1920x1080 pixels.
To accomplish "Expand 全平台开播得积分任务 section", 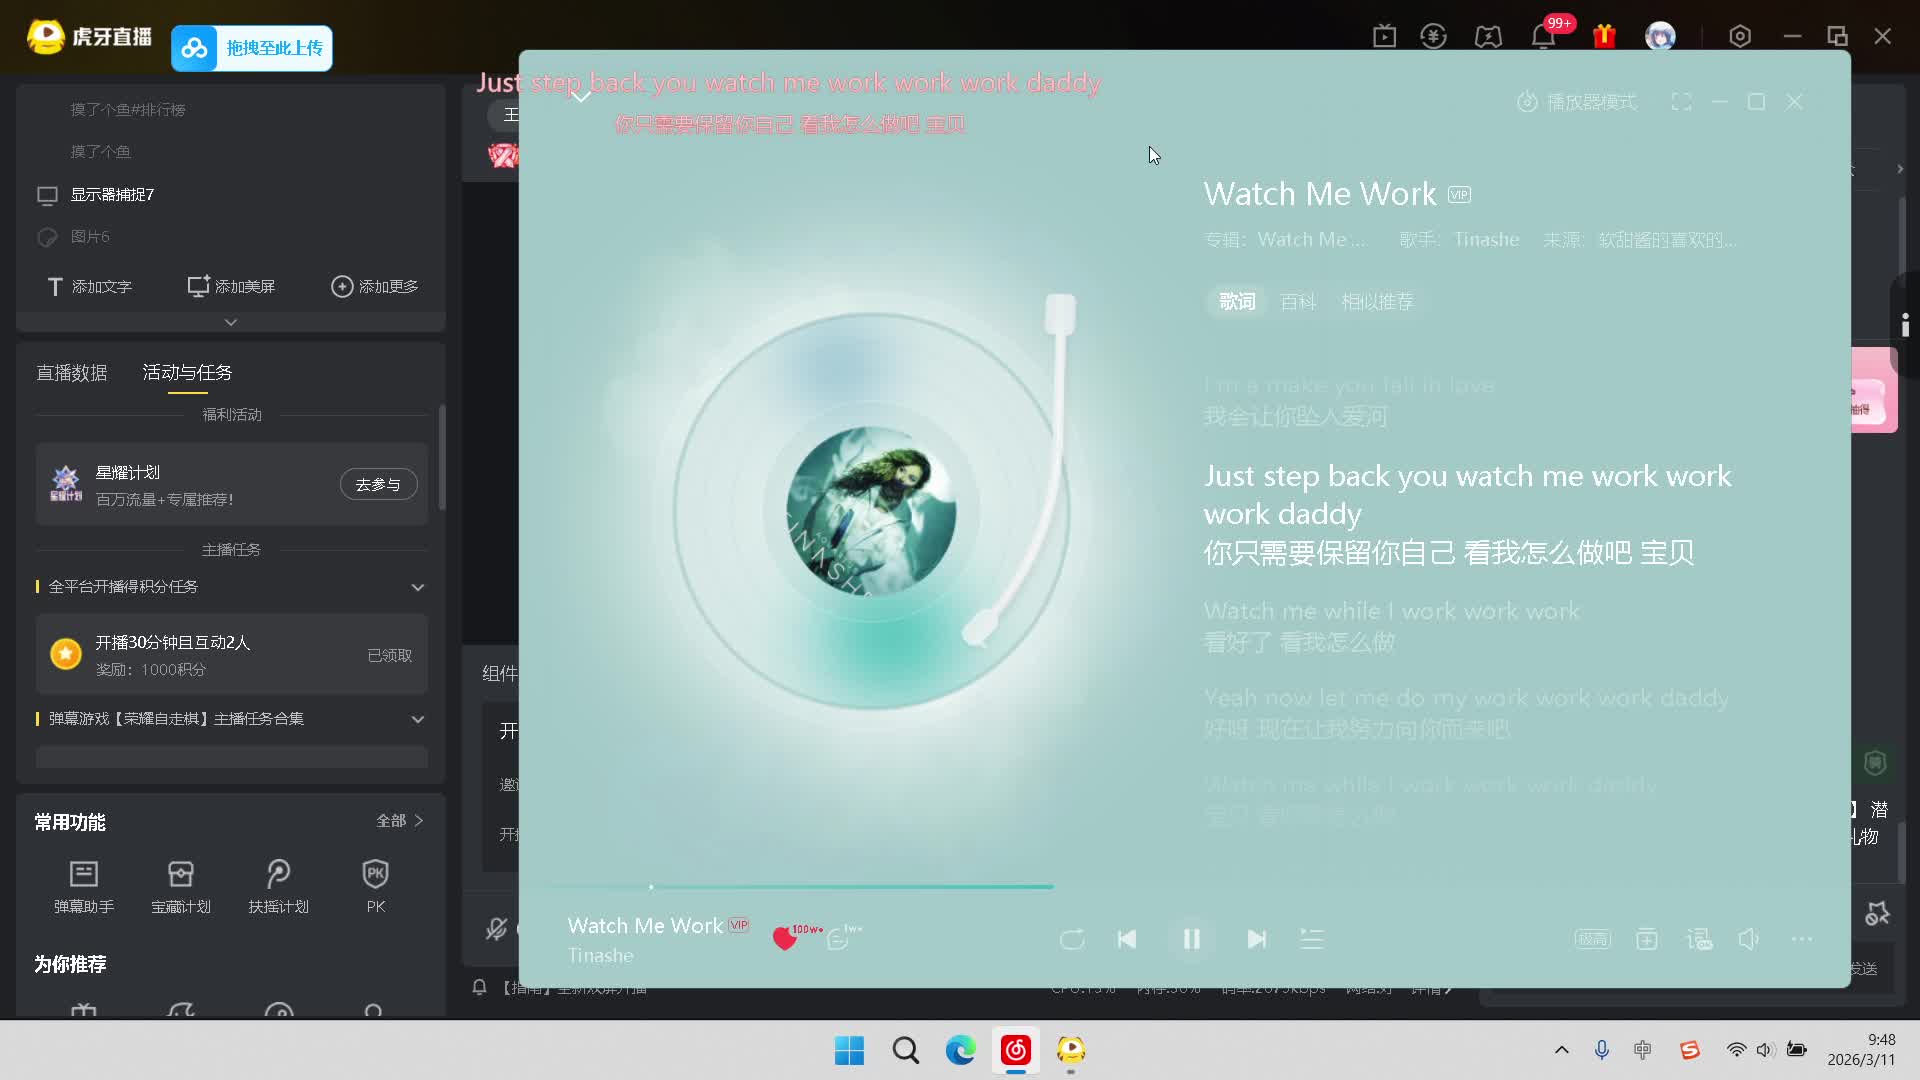I will (x=418, y=587).
